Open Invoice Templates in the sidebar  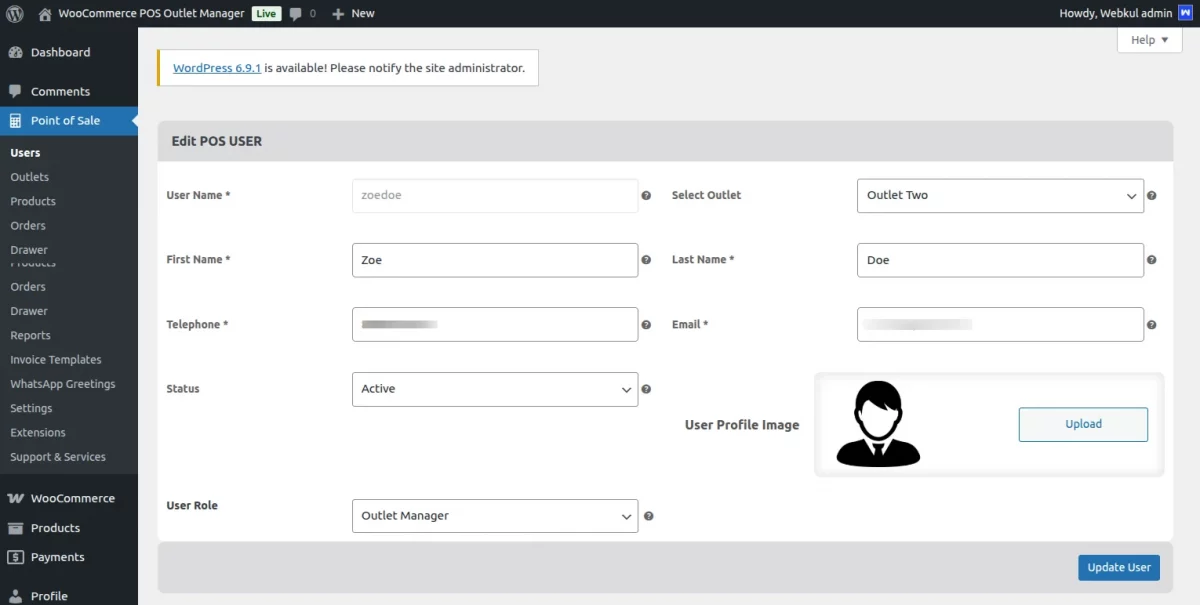pyautogui.click(x=56, y=360)
